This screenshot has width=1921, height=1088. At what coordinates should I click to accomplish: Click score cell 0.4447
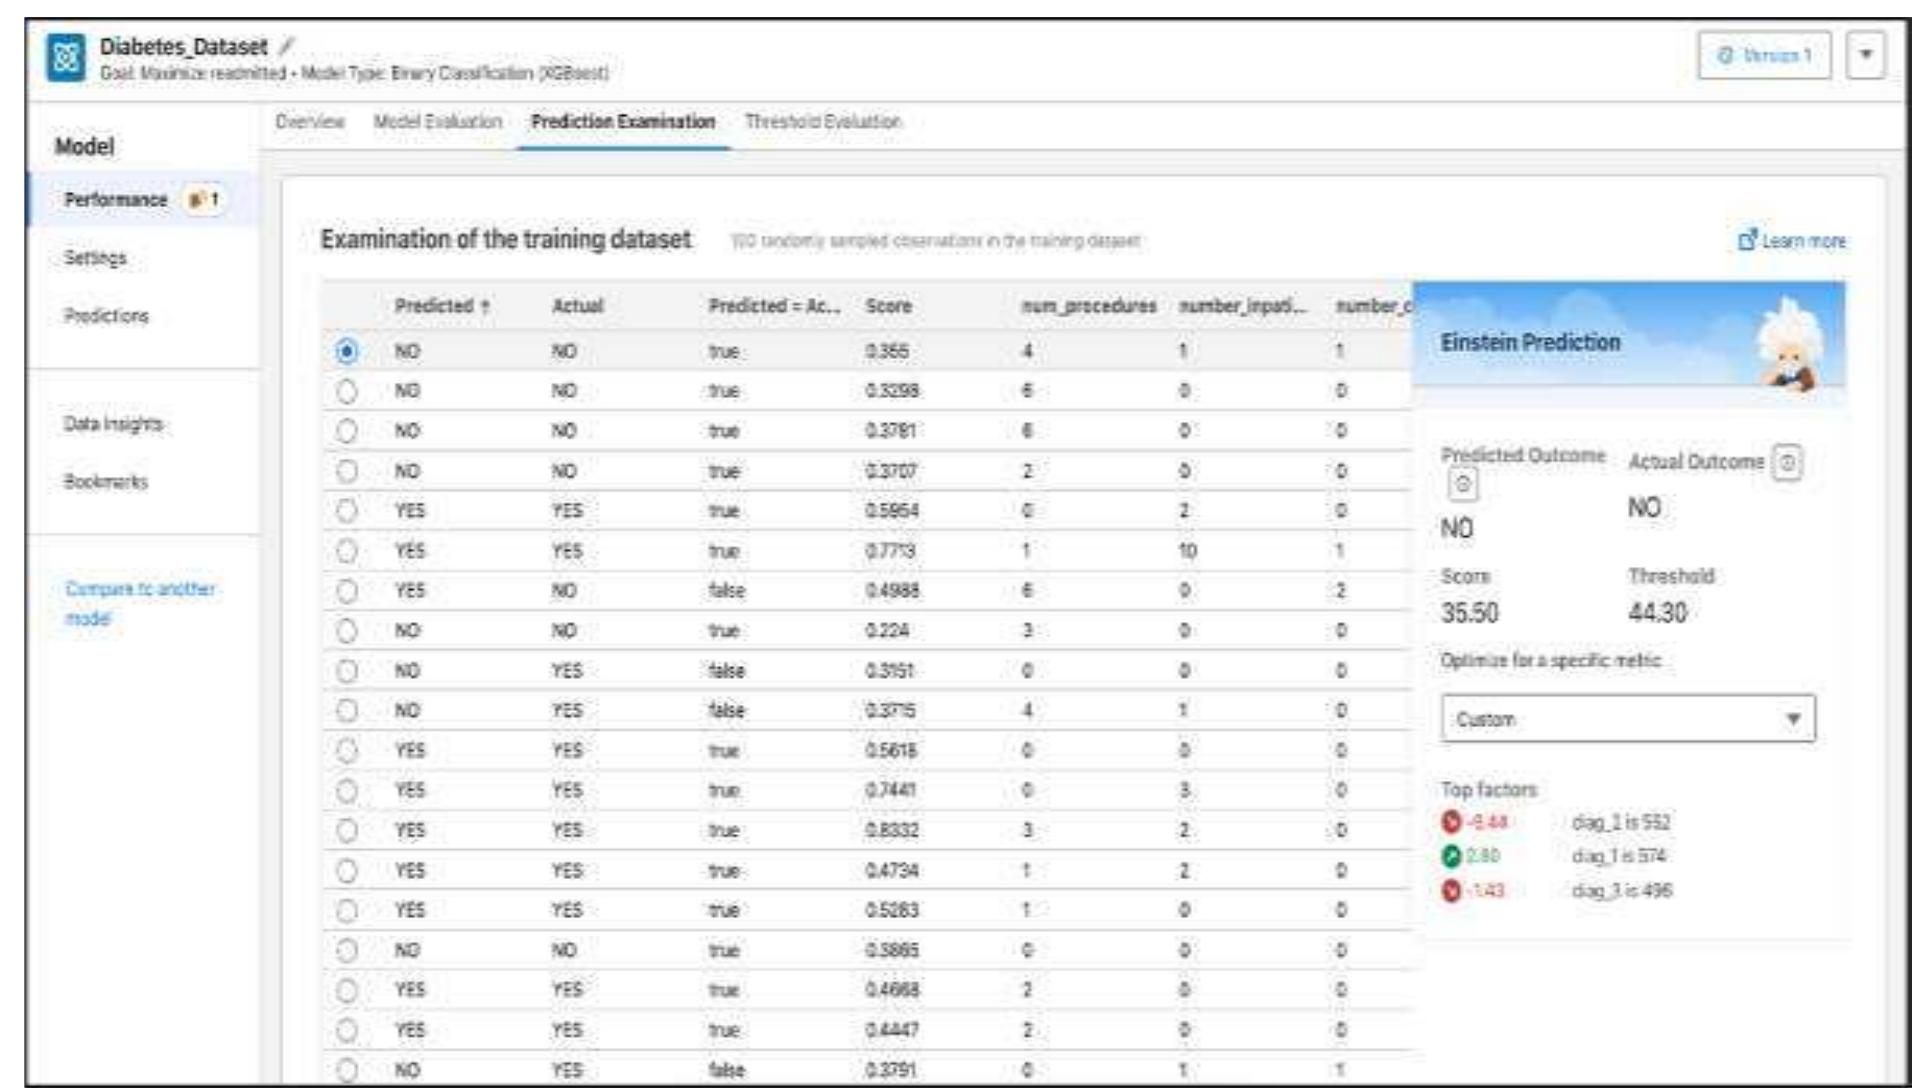tap(891, 1030)
